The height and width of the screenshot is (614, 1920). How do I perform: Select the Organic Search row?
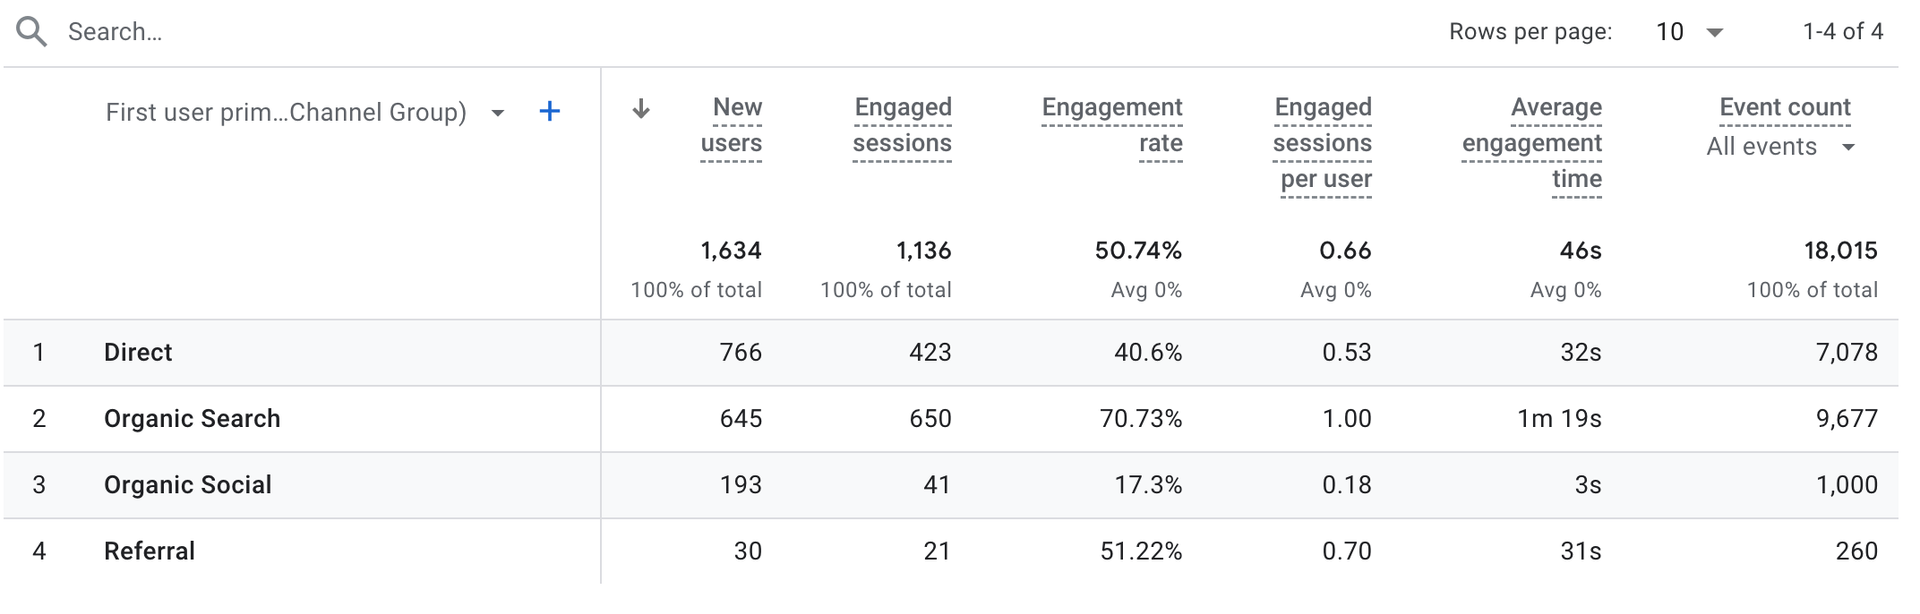(x=192, y=418)
